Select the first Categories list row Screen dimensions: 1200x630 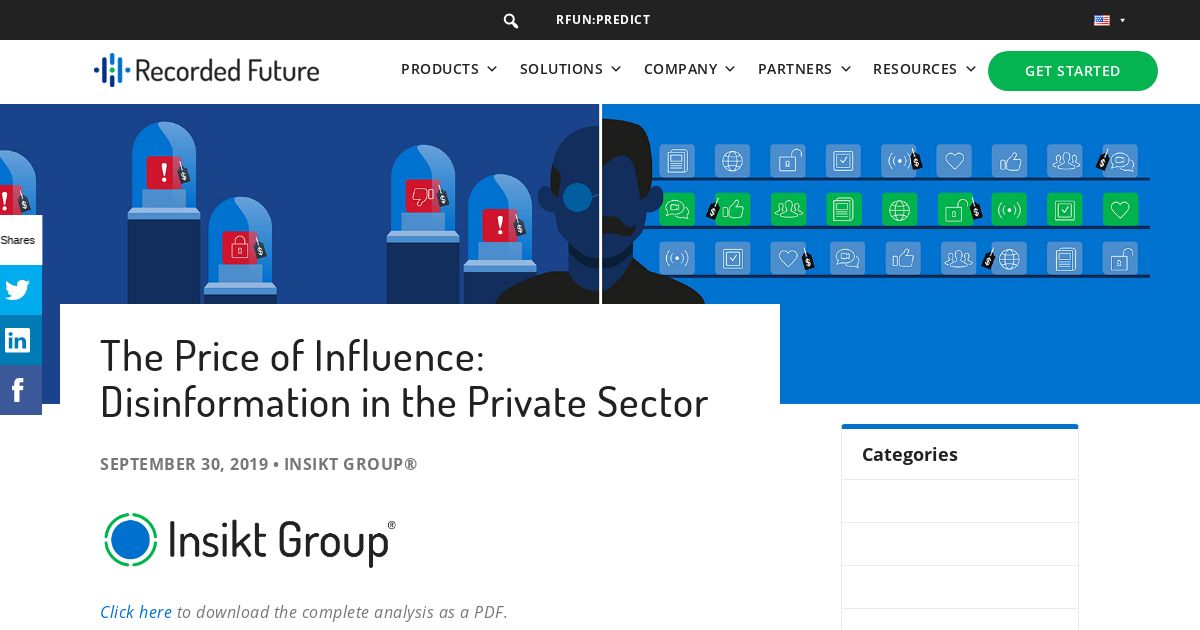[960, 501]
